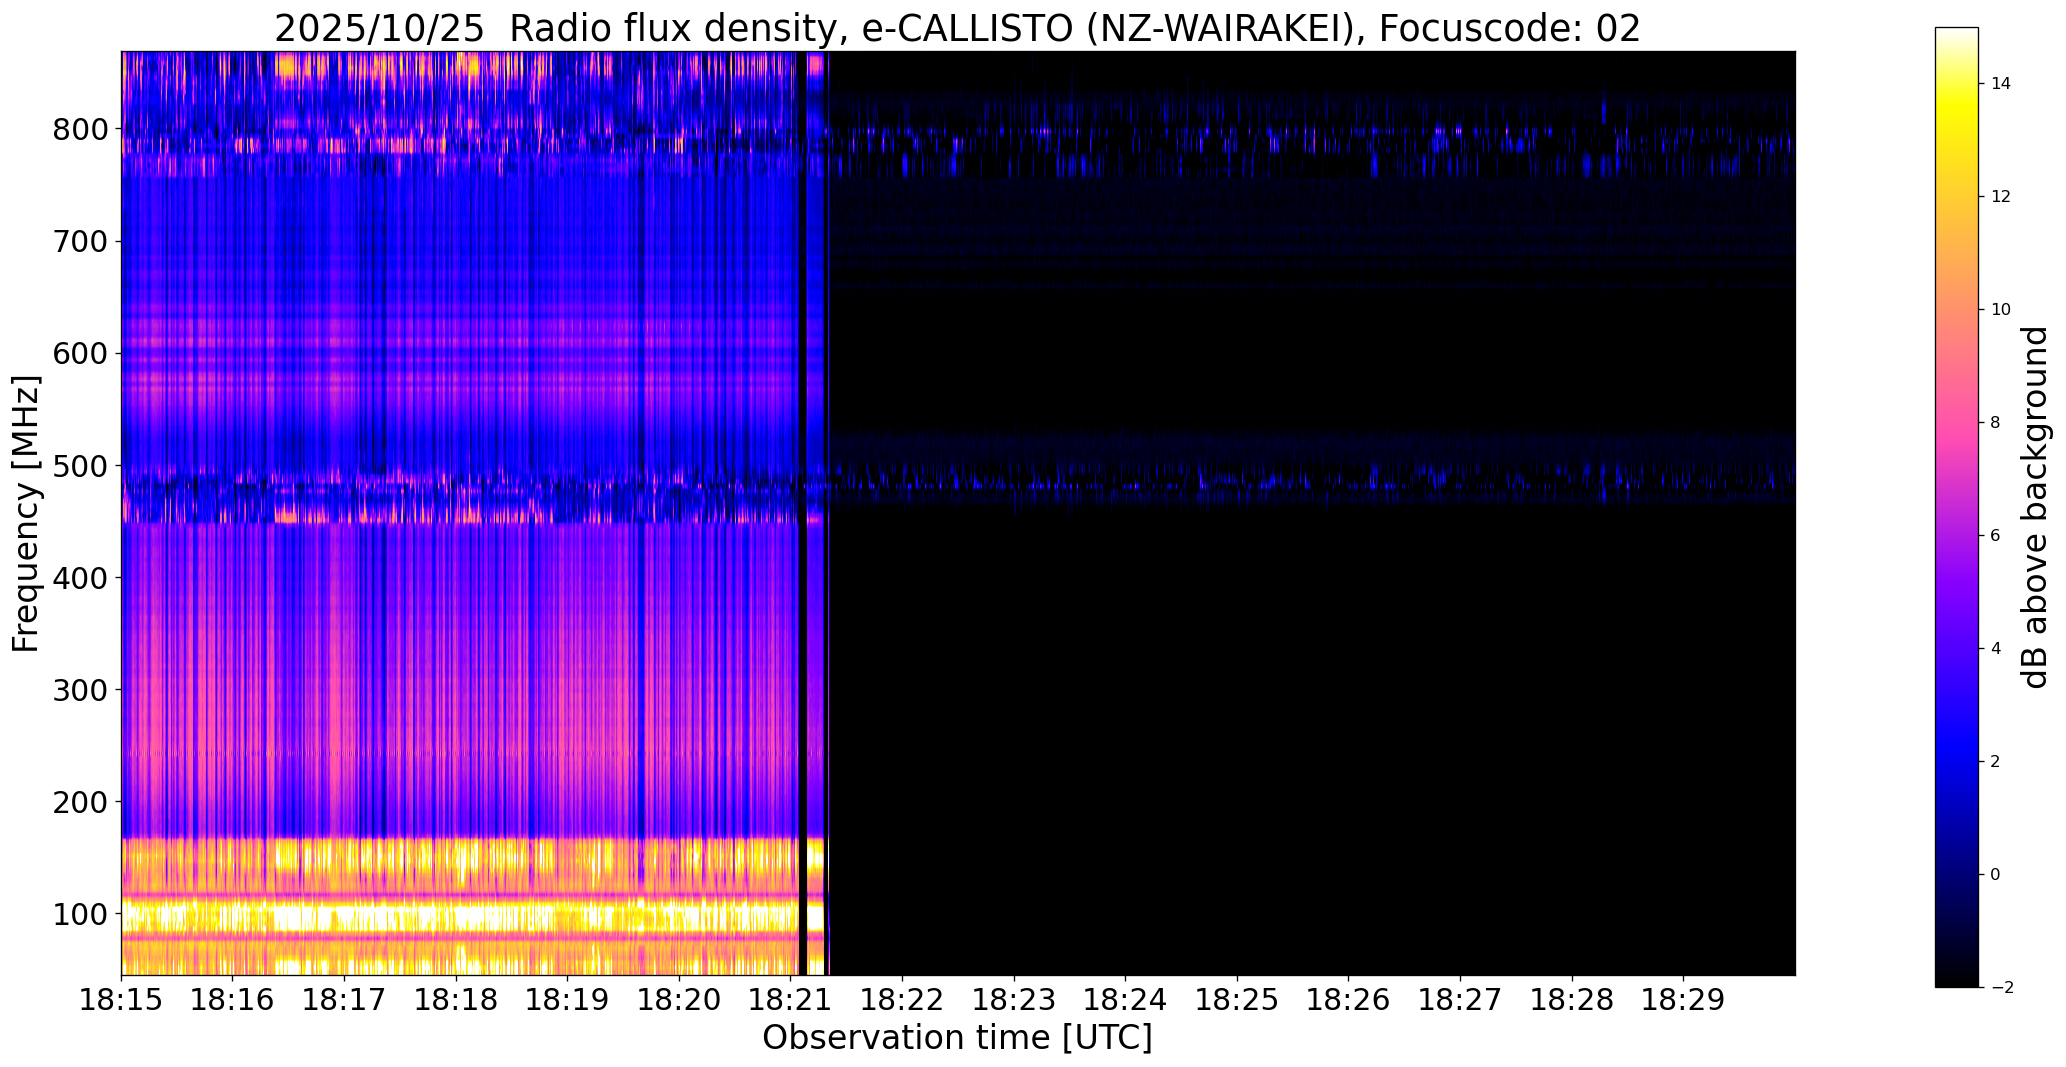Click the 18:25 time tick label
Screen dimensions: 2066x1067
point(1237,1000)
